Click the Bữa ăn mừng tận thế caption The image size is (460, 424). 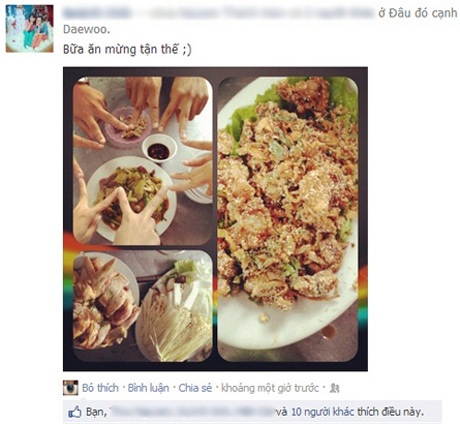[127, 49]
